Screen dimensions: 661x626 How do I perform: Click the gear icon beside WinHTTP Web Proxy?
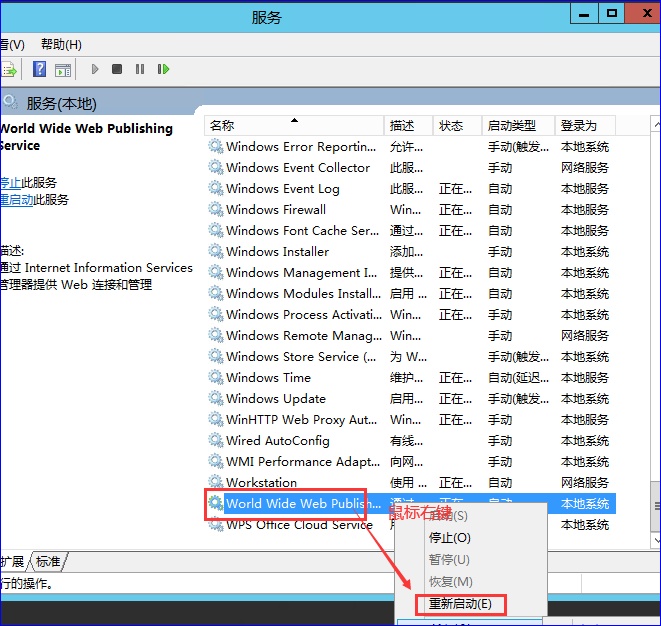click(216, 419)
